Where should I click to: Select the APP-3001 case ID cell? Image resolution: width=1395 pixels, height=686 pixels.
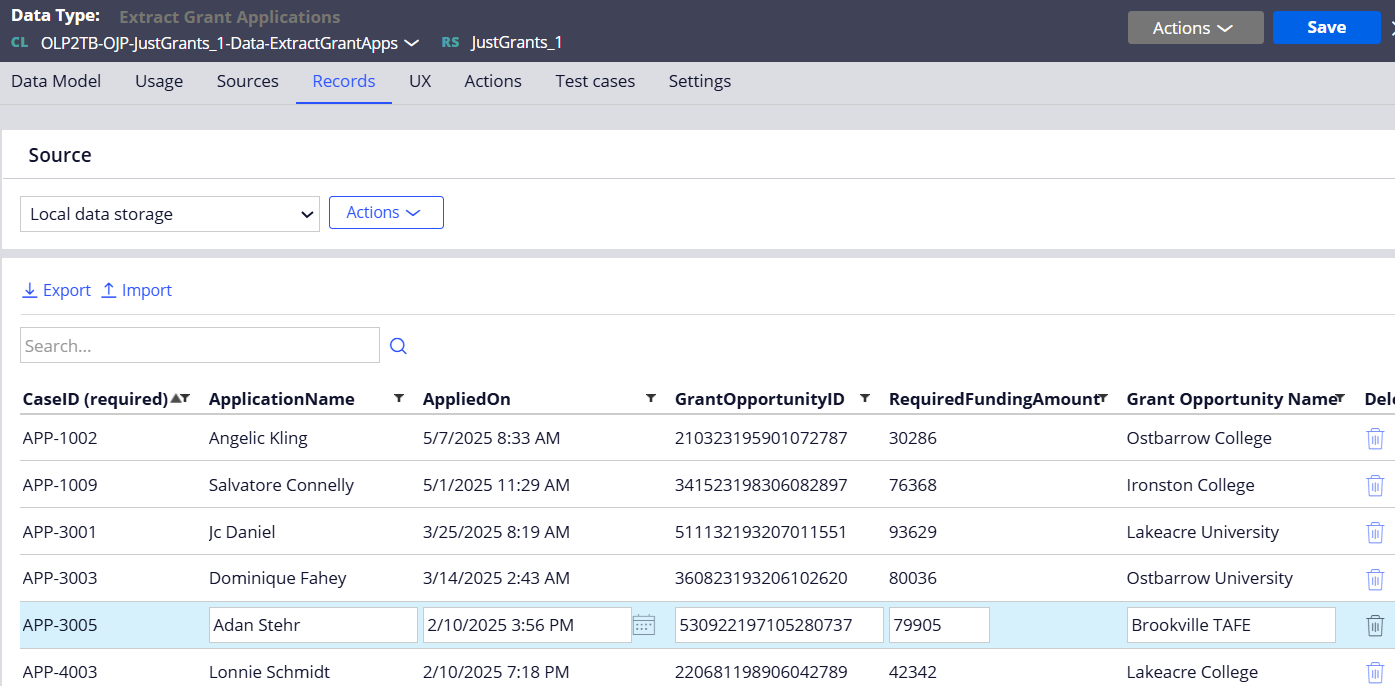[60, 532]
